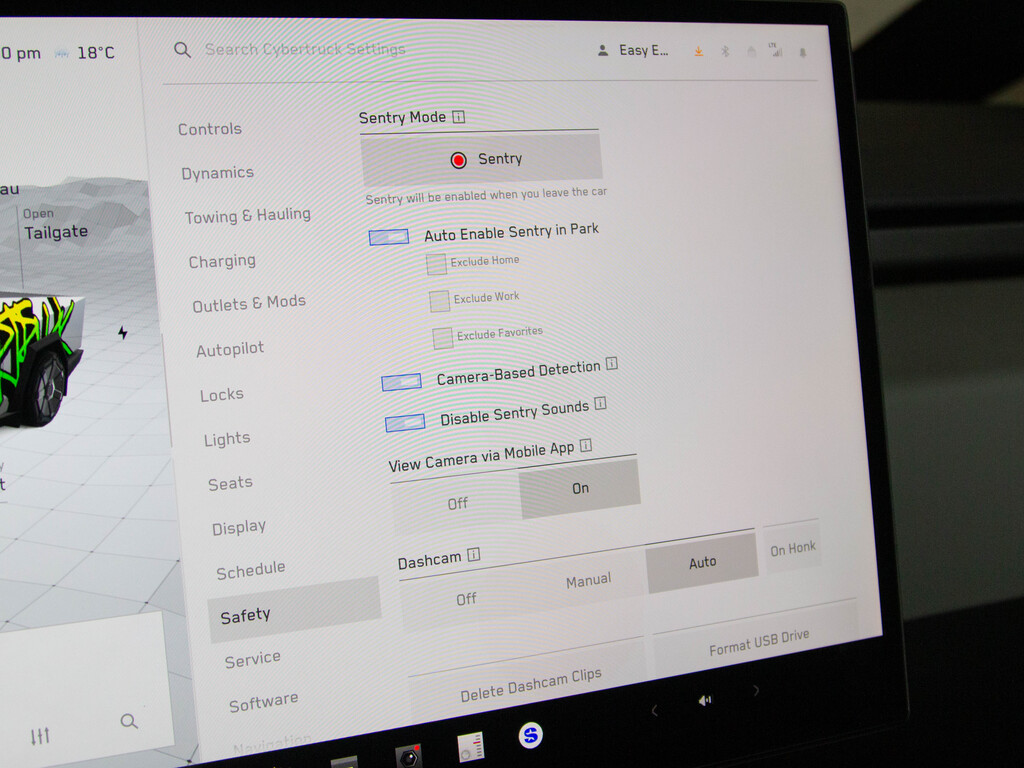Set Dashcam to Auto
This screenshot has height=768, width=1024.
[702, 562]
